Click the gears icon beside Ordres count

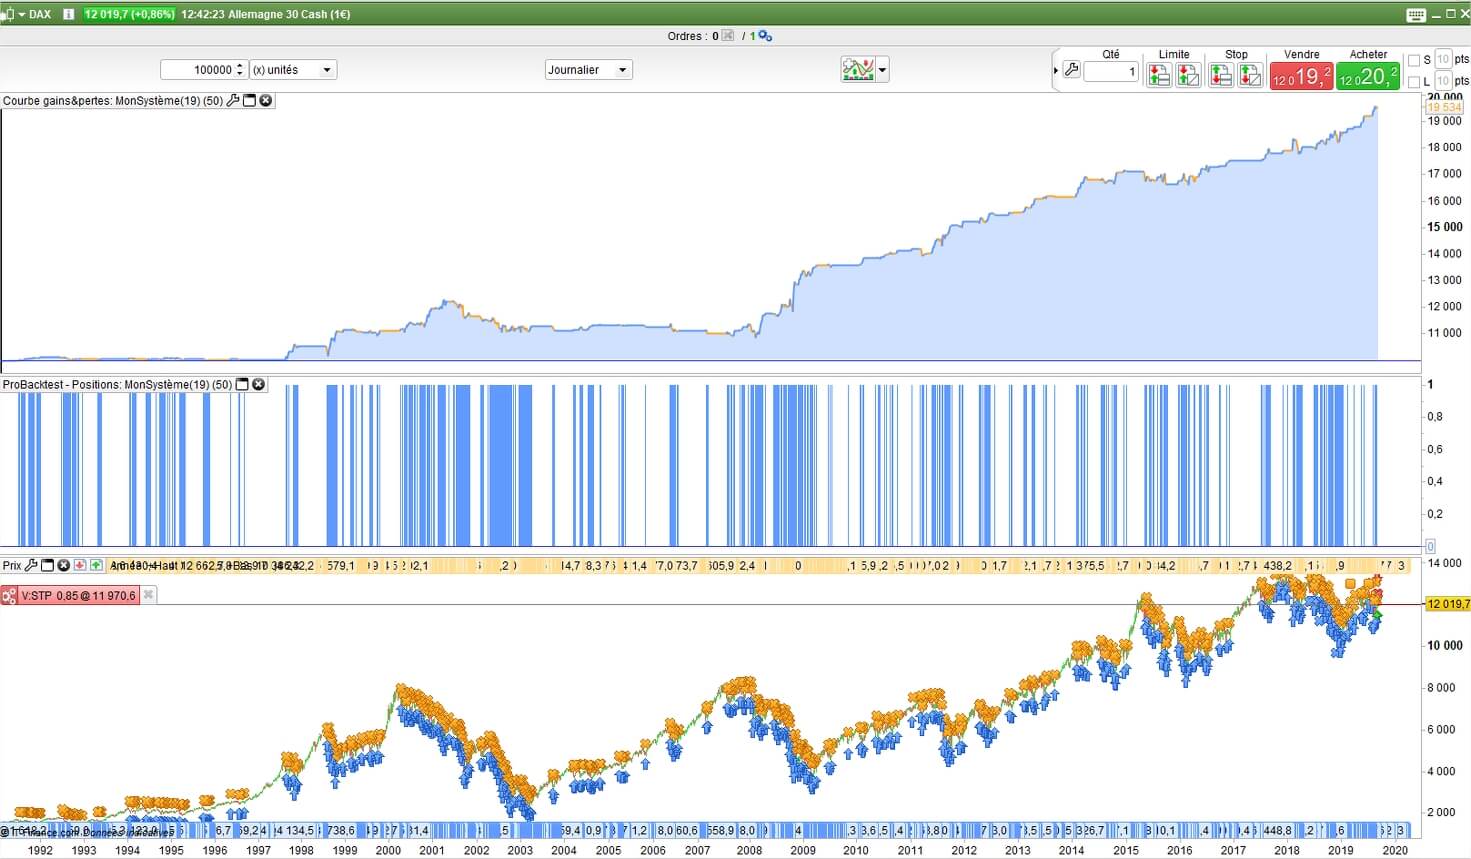(x=765, y=36)
